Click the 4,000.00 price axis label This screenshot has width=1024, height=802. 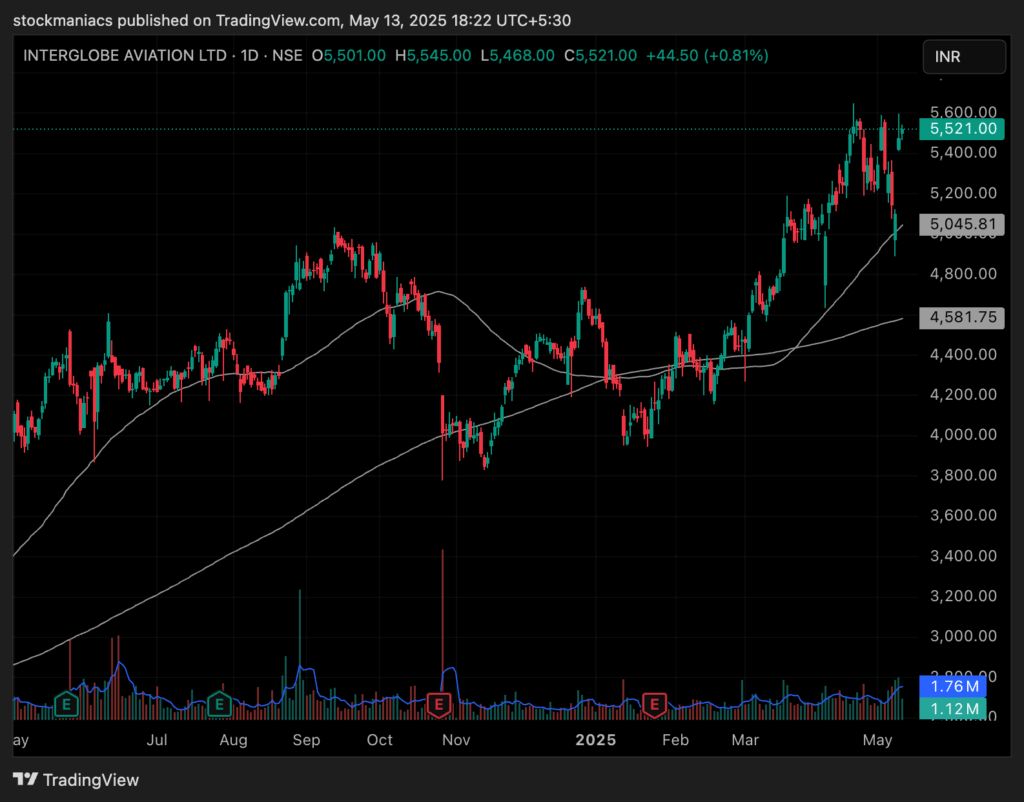coord(963,435)
